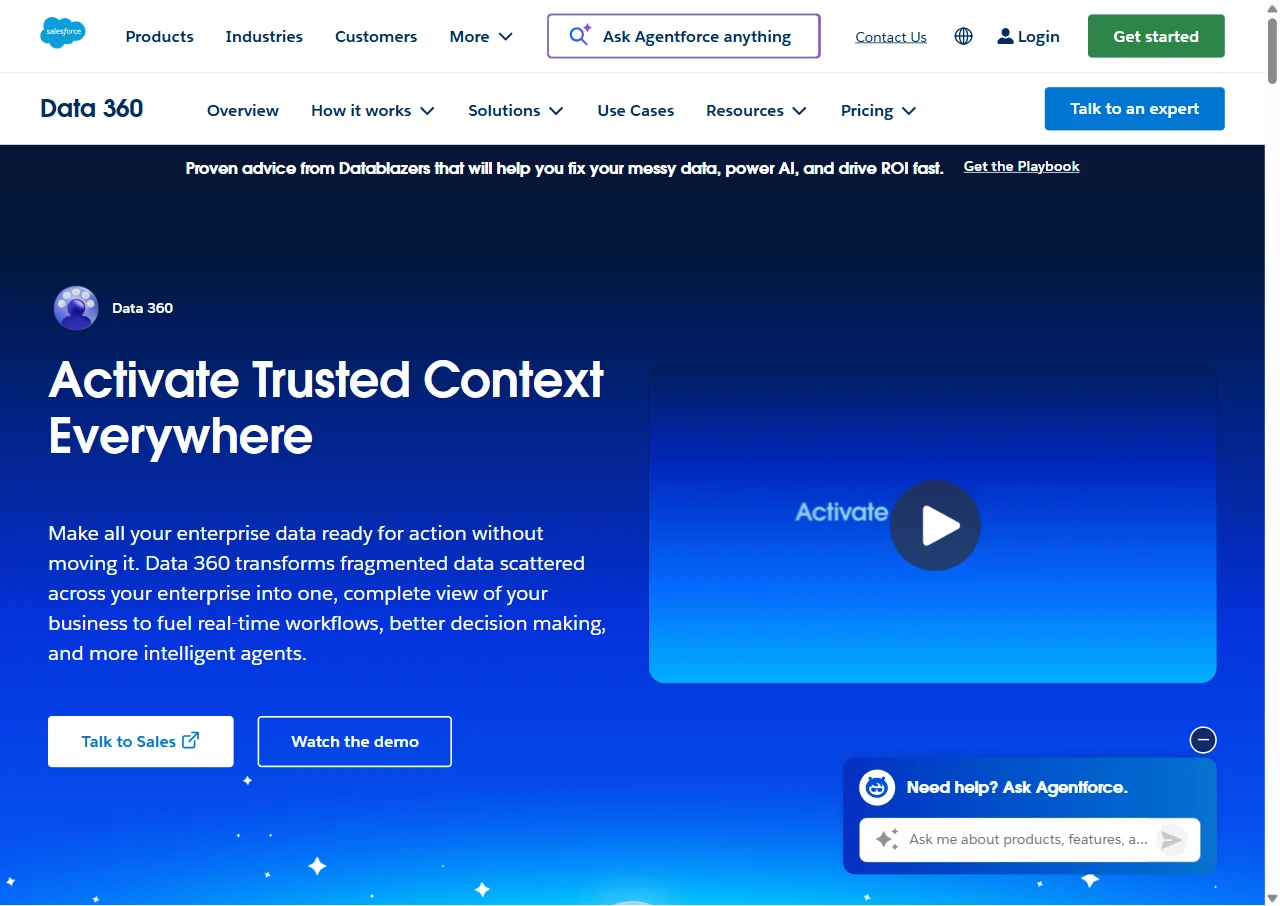Expand the More menu
The image size is (1280, 906).
(481, 36)
